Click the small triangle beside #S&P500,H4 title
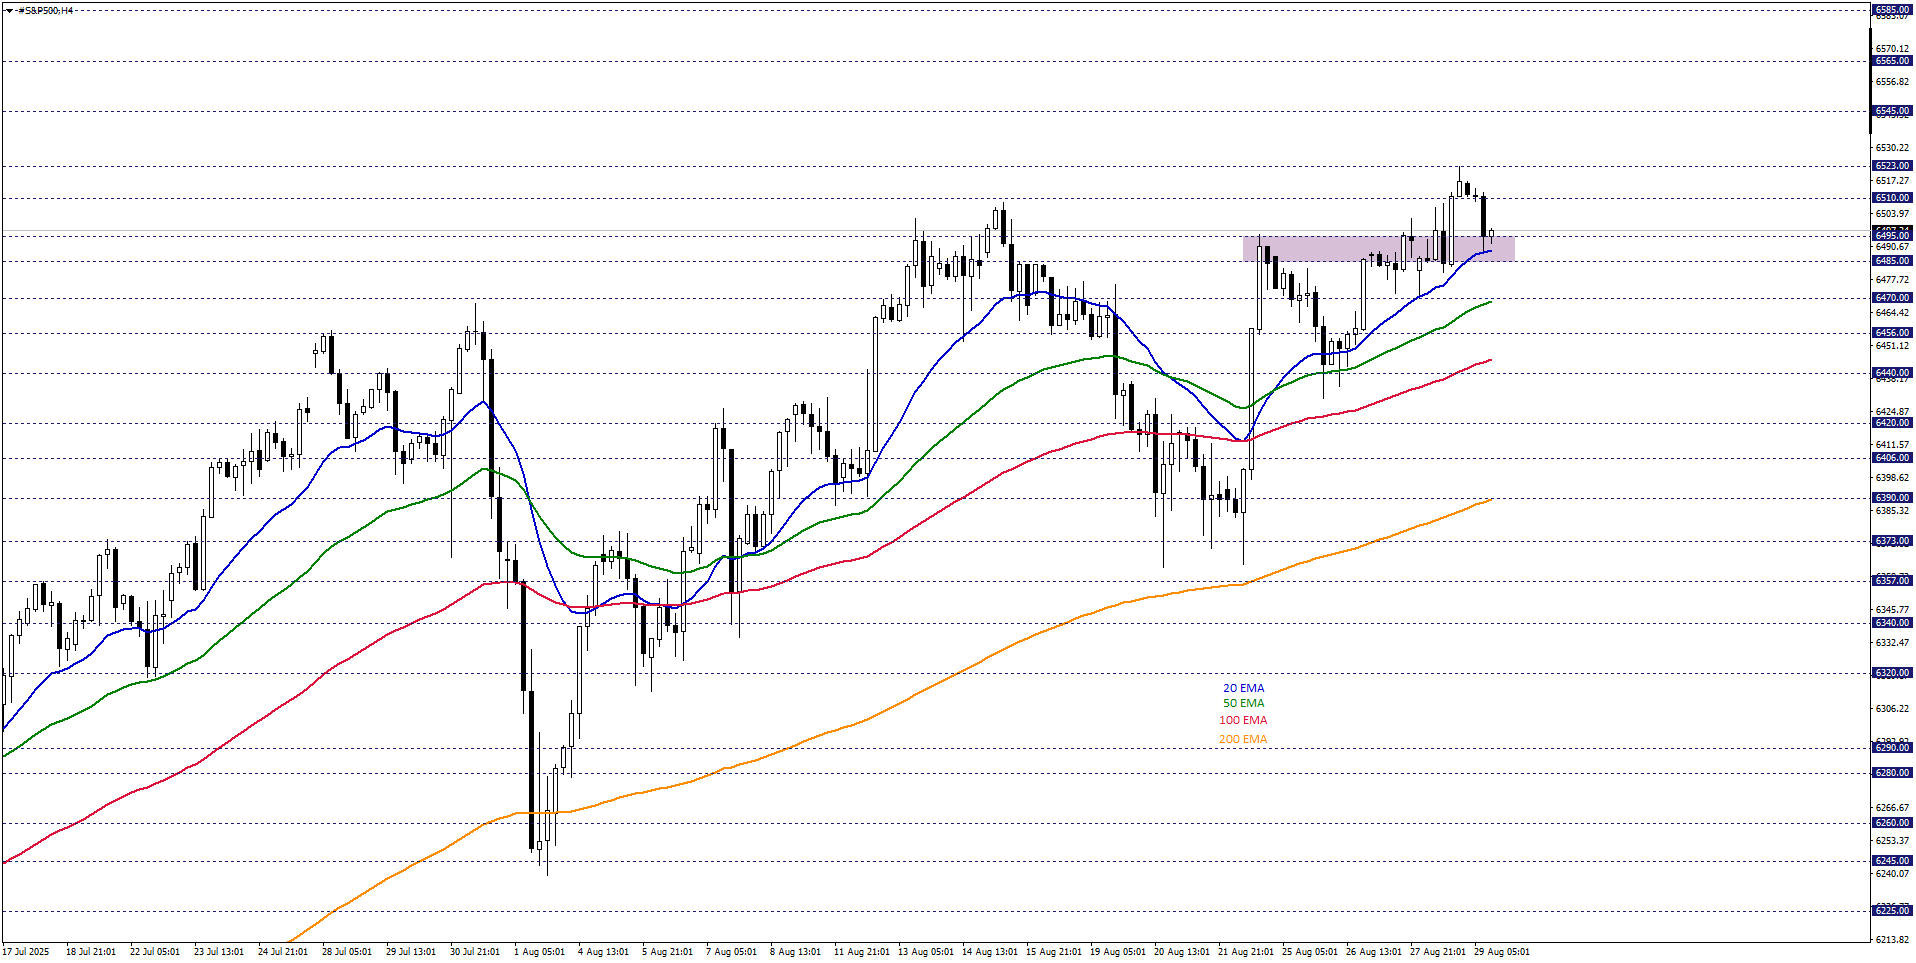Screen dimensions: 1916x963 [9, 11]
